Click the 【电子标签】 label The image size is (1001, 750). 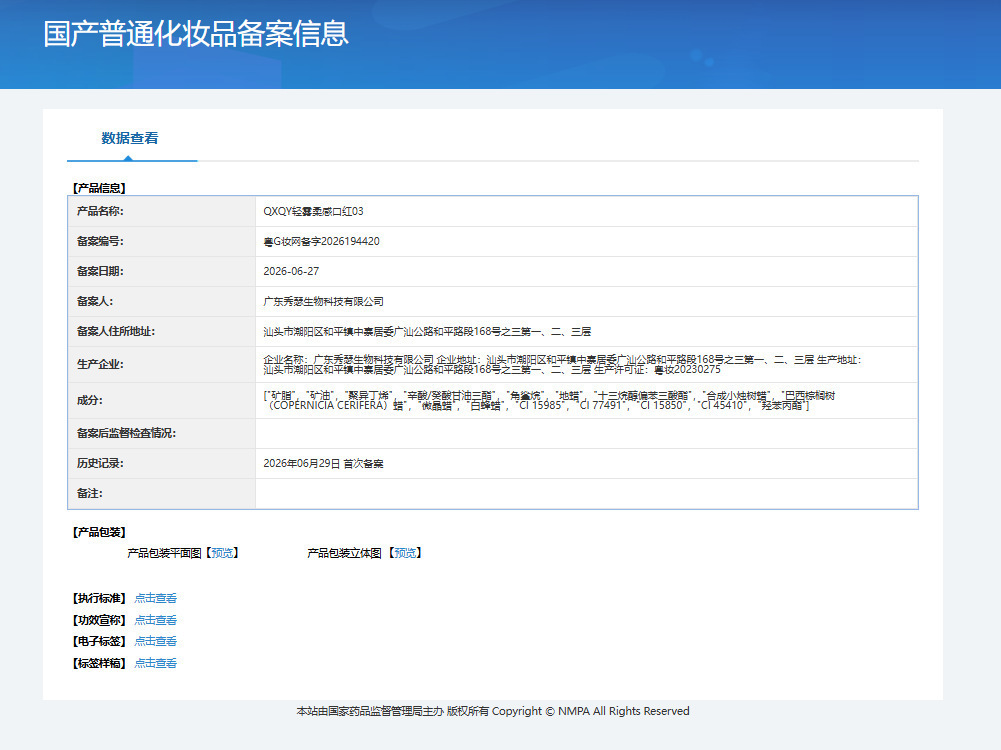pos(99,641)
